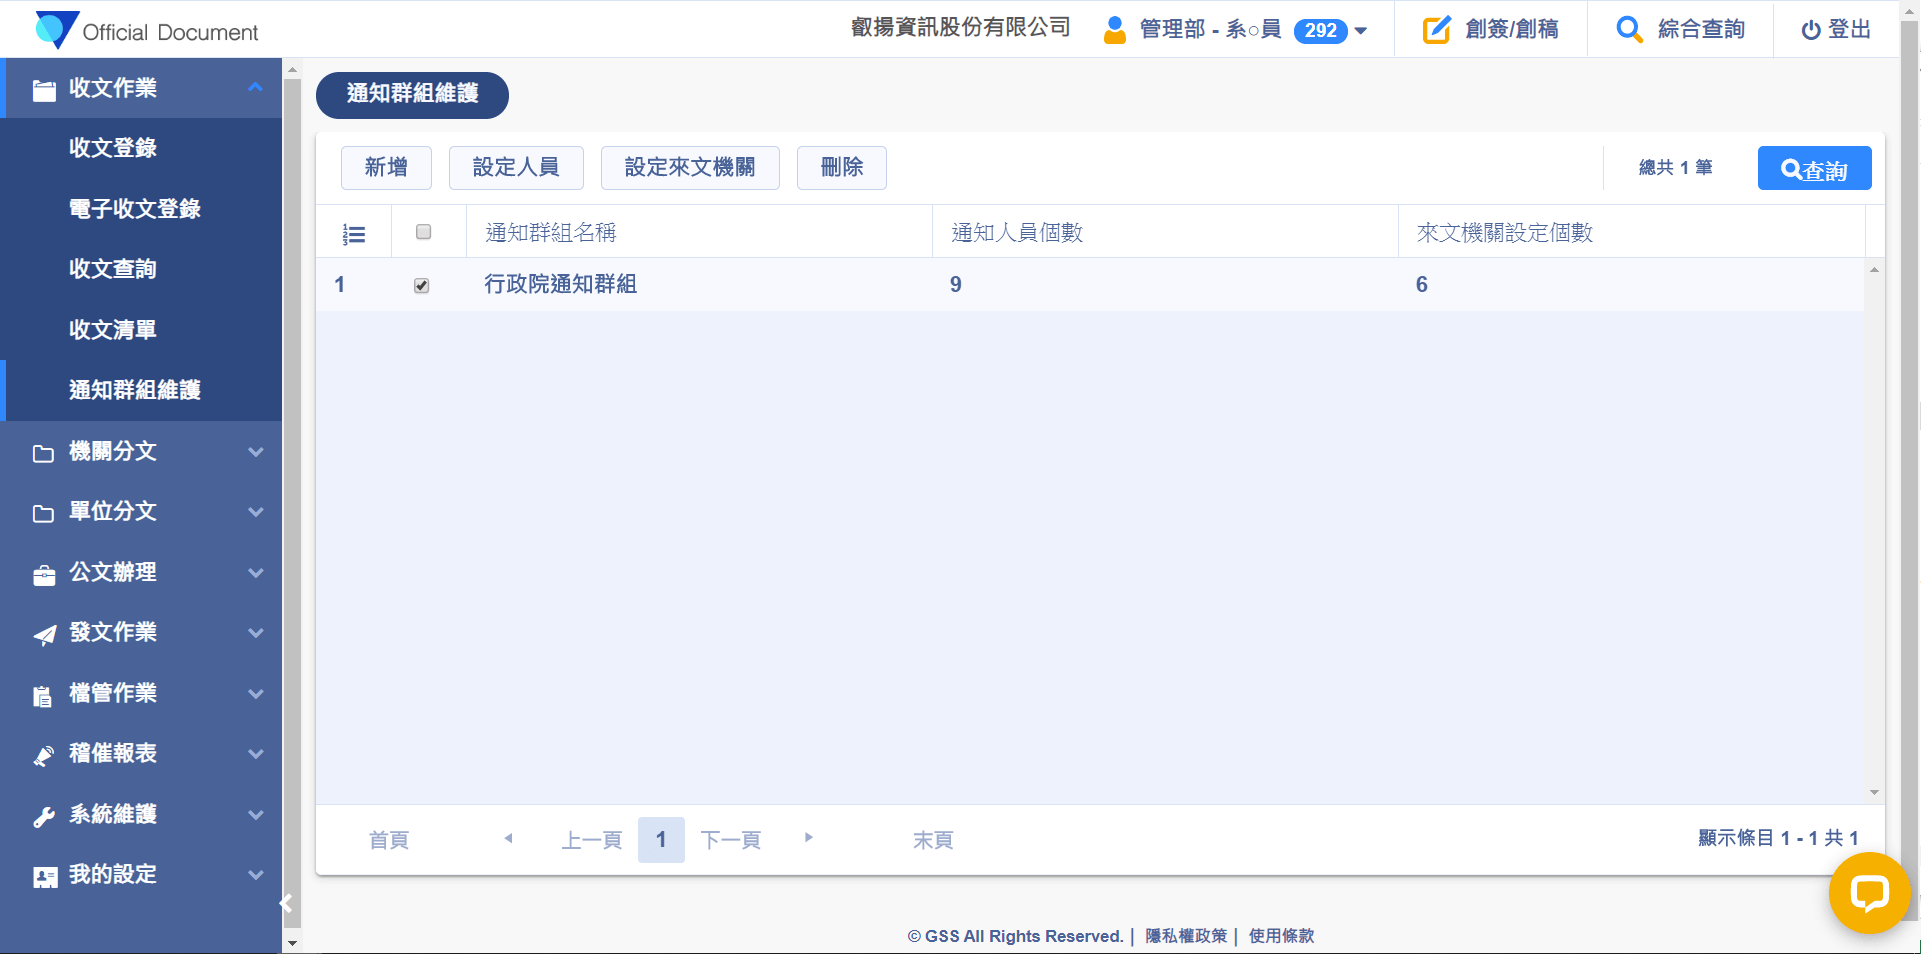Click the blue 查詢 search button
The image size is (1921, 954).
[1814, 169]
